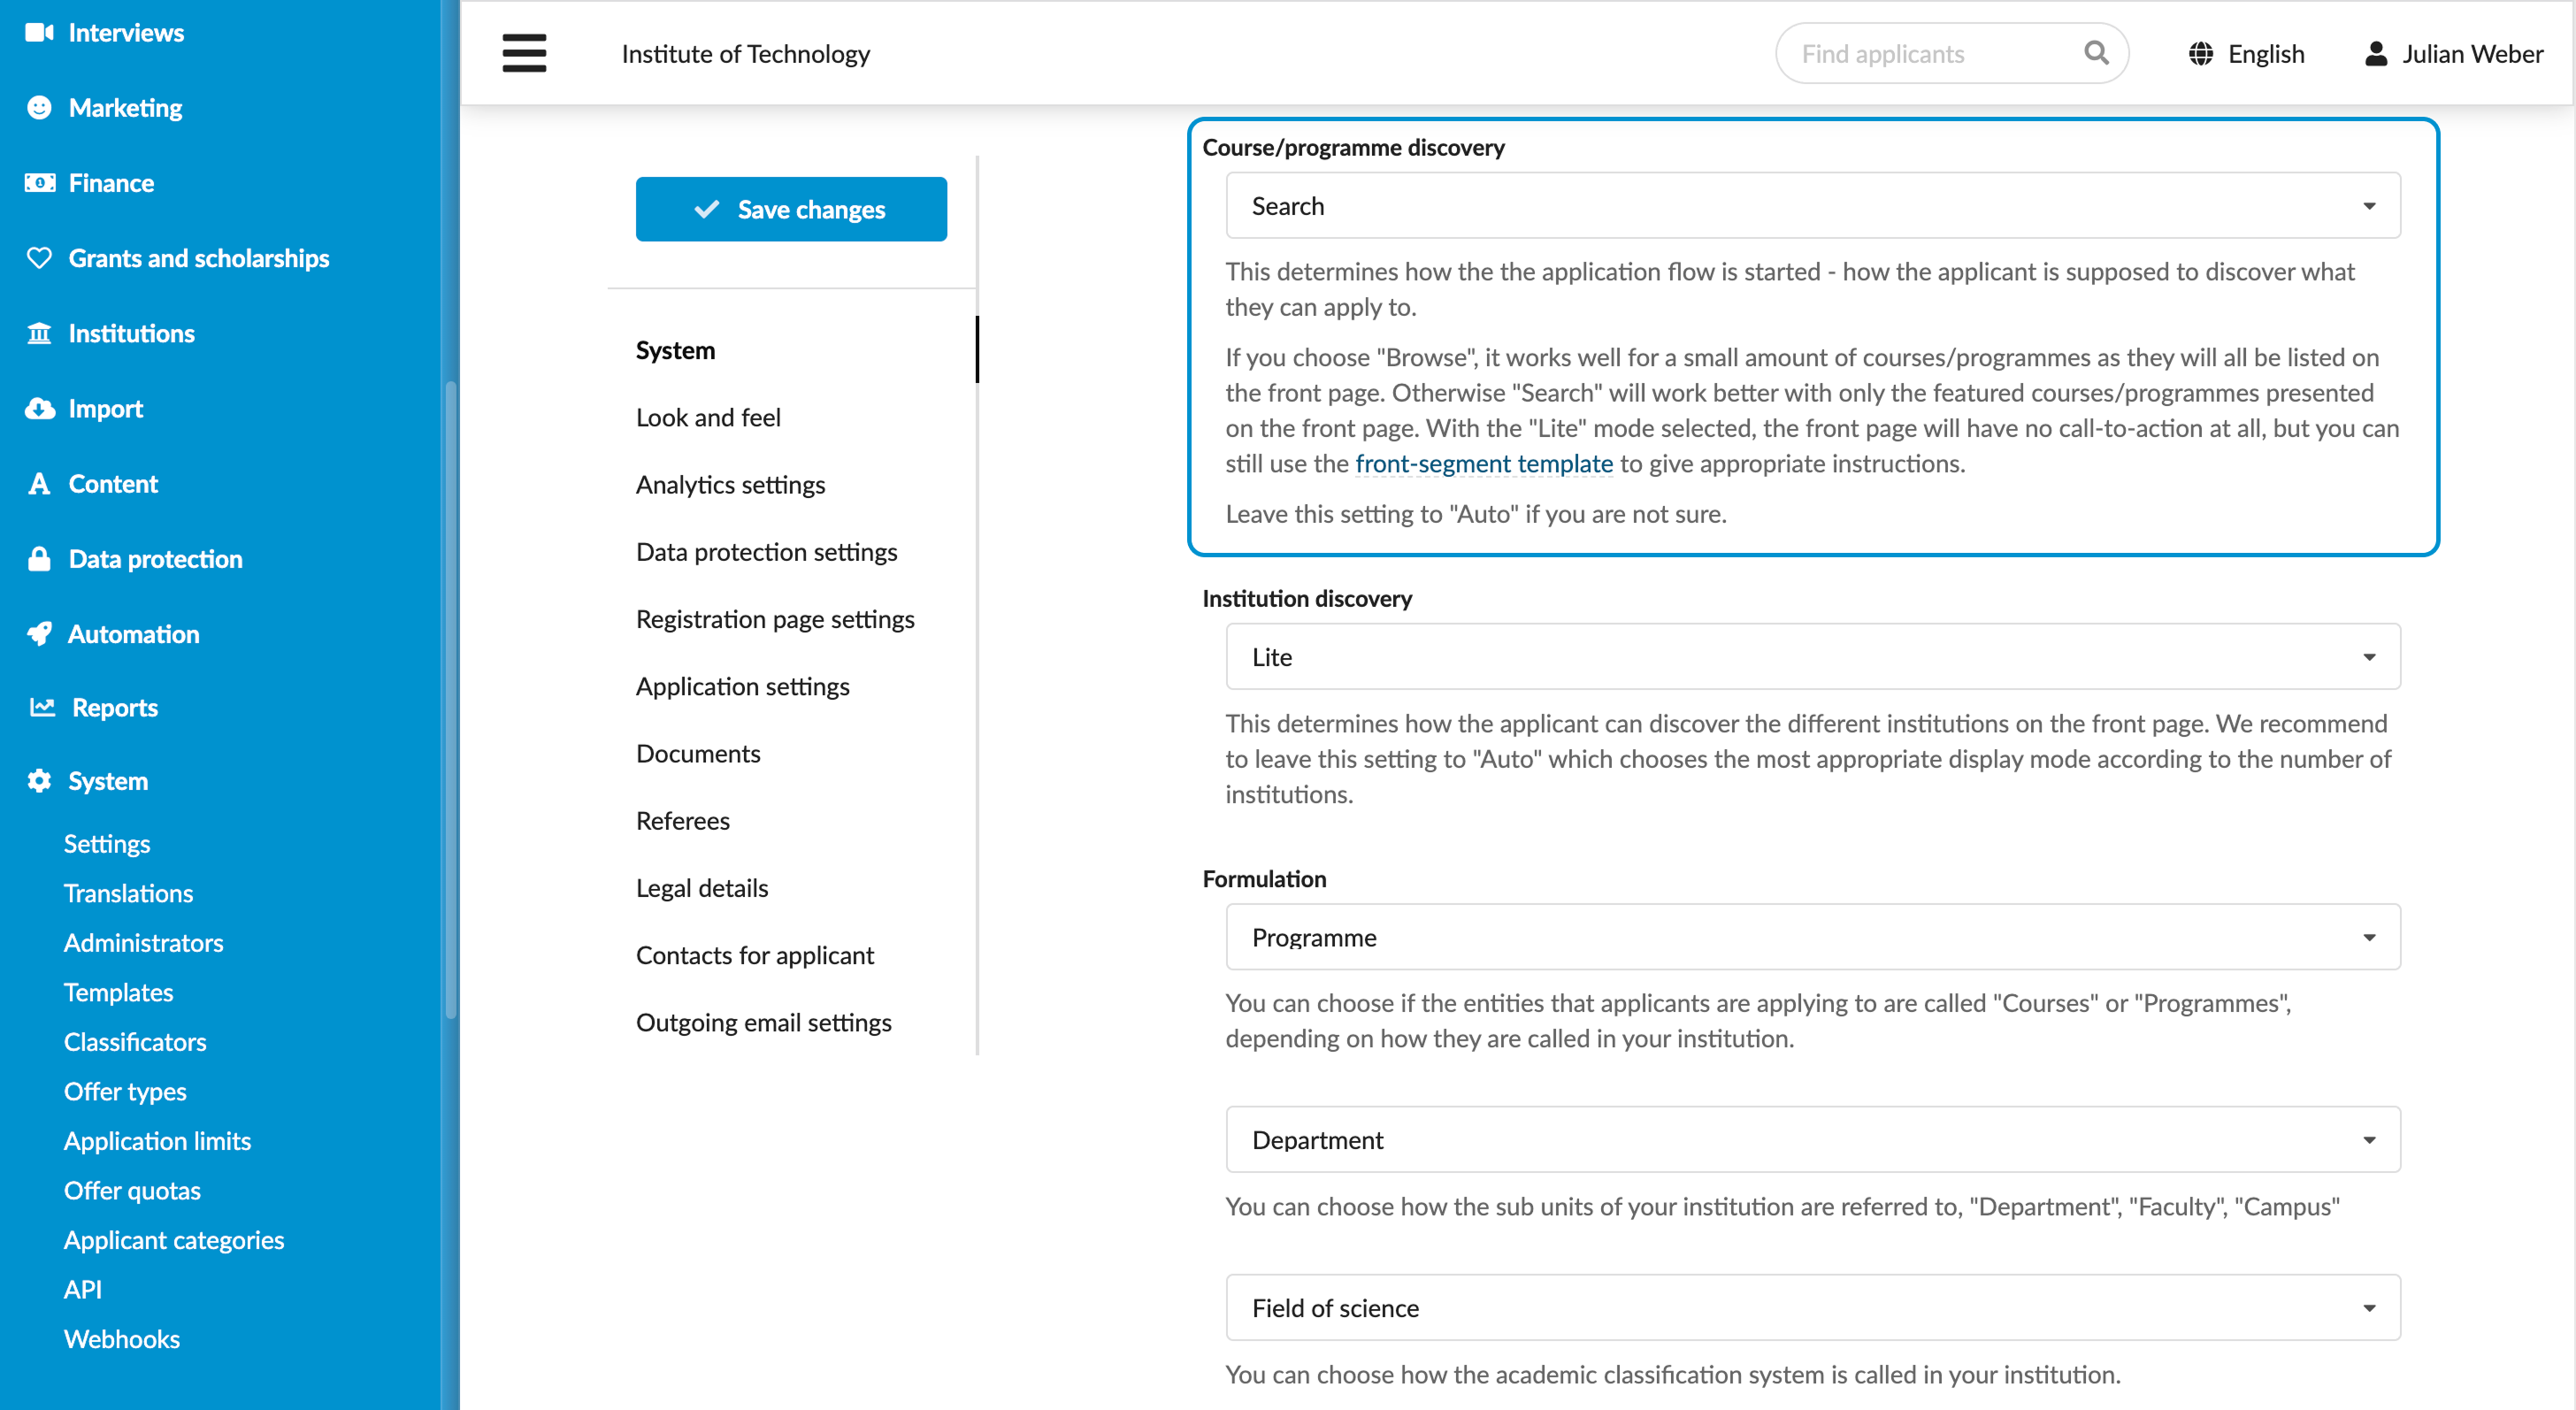Open the hamburger menu icon
This screenshot has width=2576, height=1410.
coord(524,53)
